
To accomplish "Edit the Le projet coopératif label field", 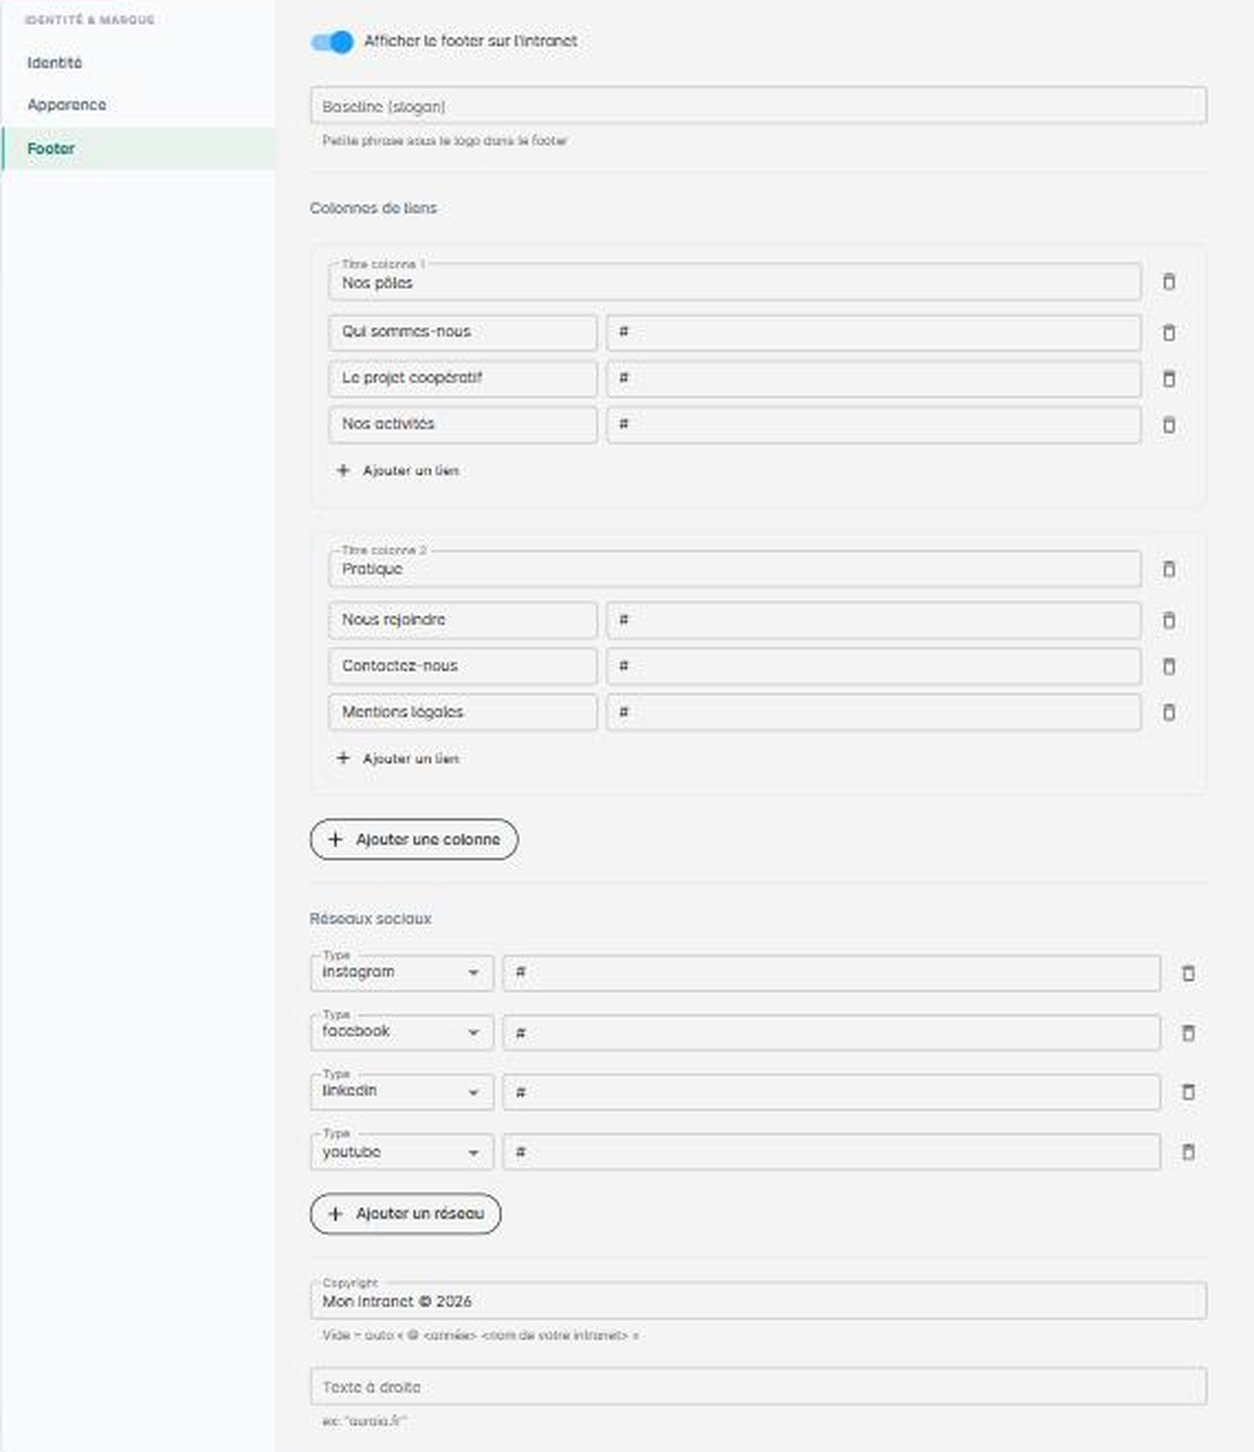I will (x=462, y=378).
